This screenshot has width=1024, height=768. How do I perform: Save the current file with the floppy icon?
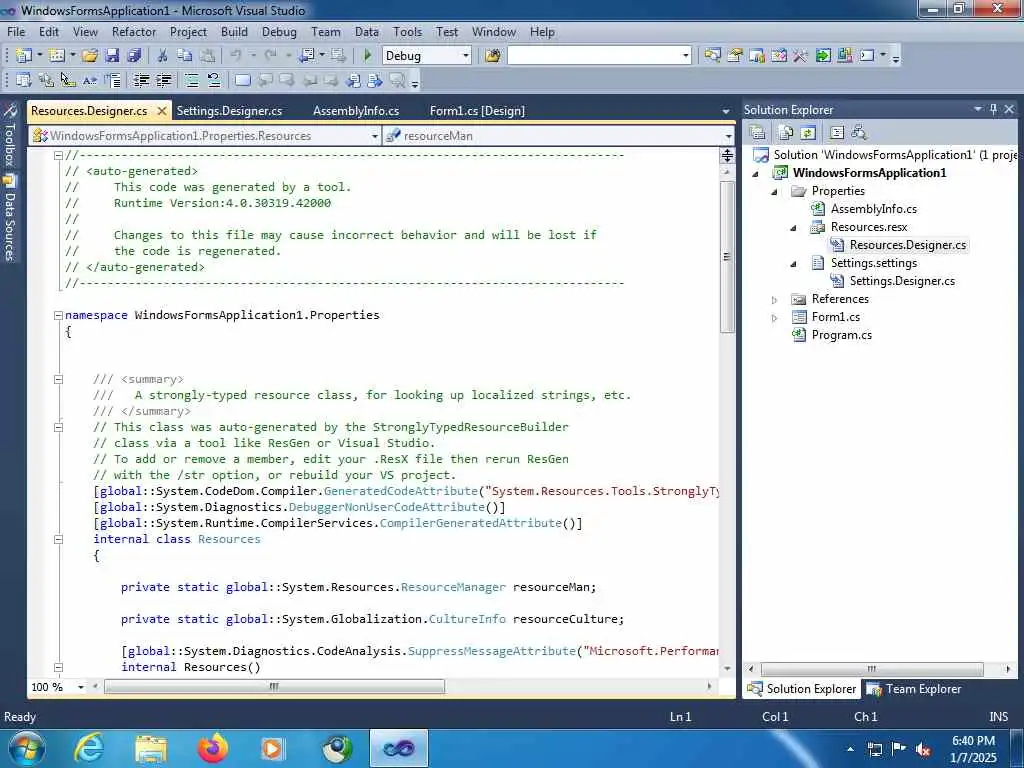(112, 56)
